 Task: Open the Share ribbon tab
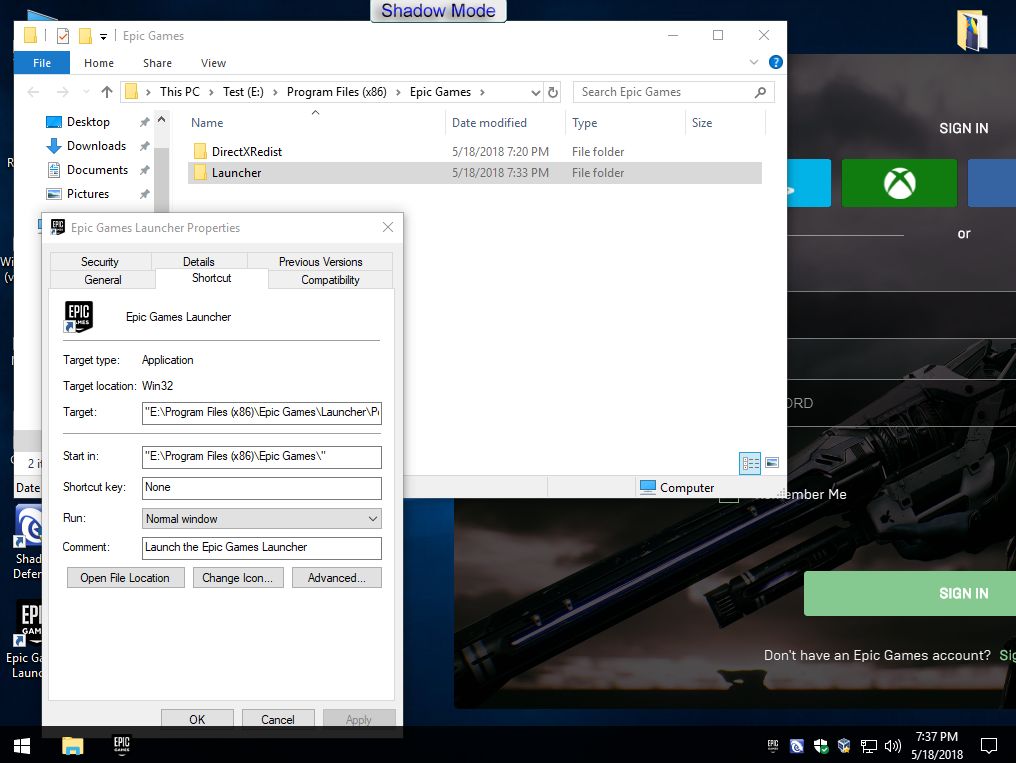tap(157, 63)
